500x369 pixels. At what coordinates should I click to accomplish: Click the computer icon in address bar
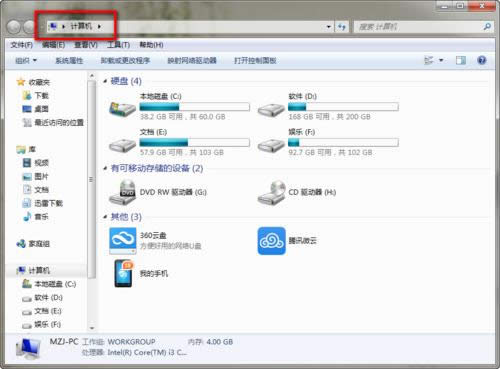(x=52, y=26)
